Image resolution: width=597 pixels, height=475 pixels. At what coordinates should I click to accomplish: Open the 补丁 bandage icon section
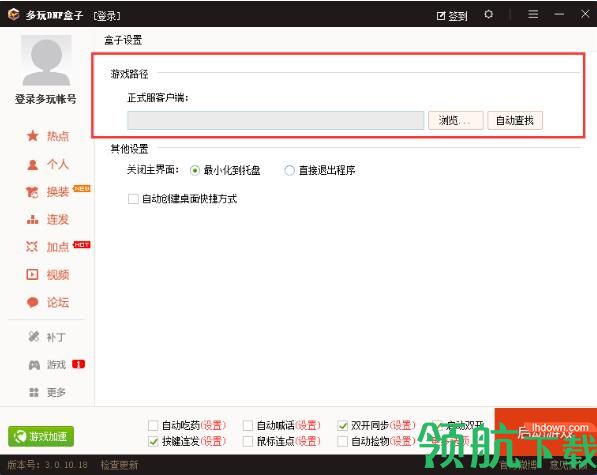coord(47,337)
